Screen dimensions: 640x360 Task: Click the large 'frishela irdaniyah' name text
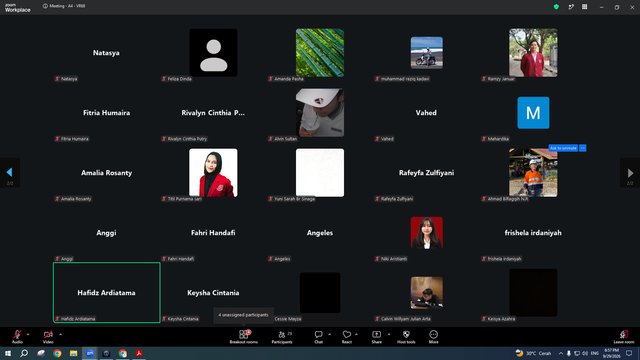point(533,233)
